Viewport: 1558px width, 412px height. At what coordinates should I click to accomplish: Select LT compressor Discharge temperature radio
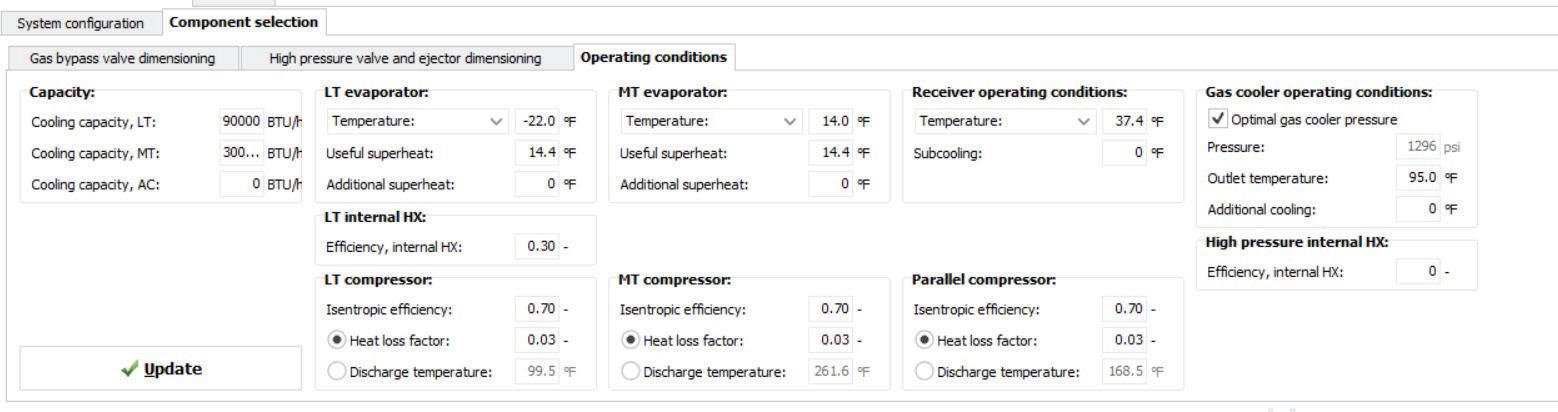(x=337, y=372)
